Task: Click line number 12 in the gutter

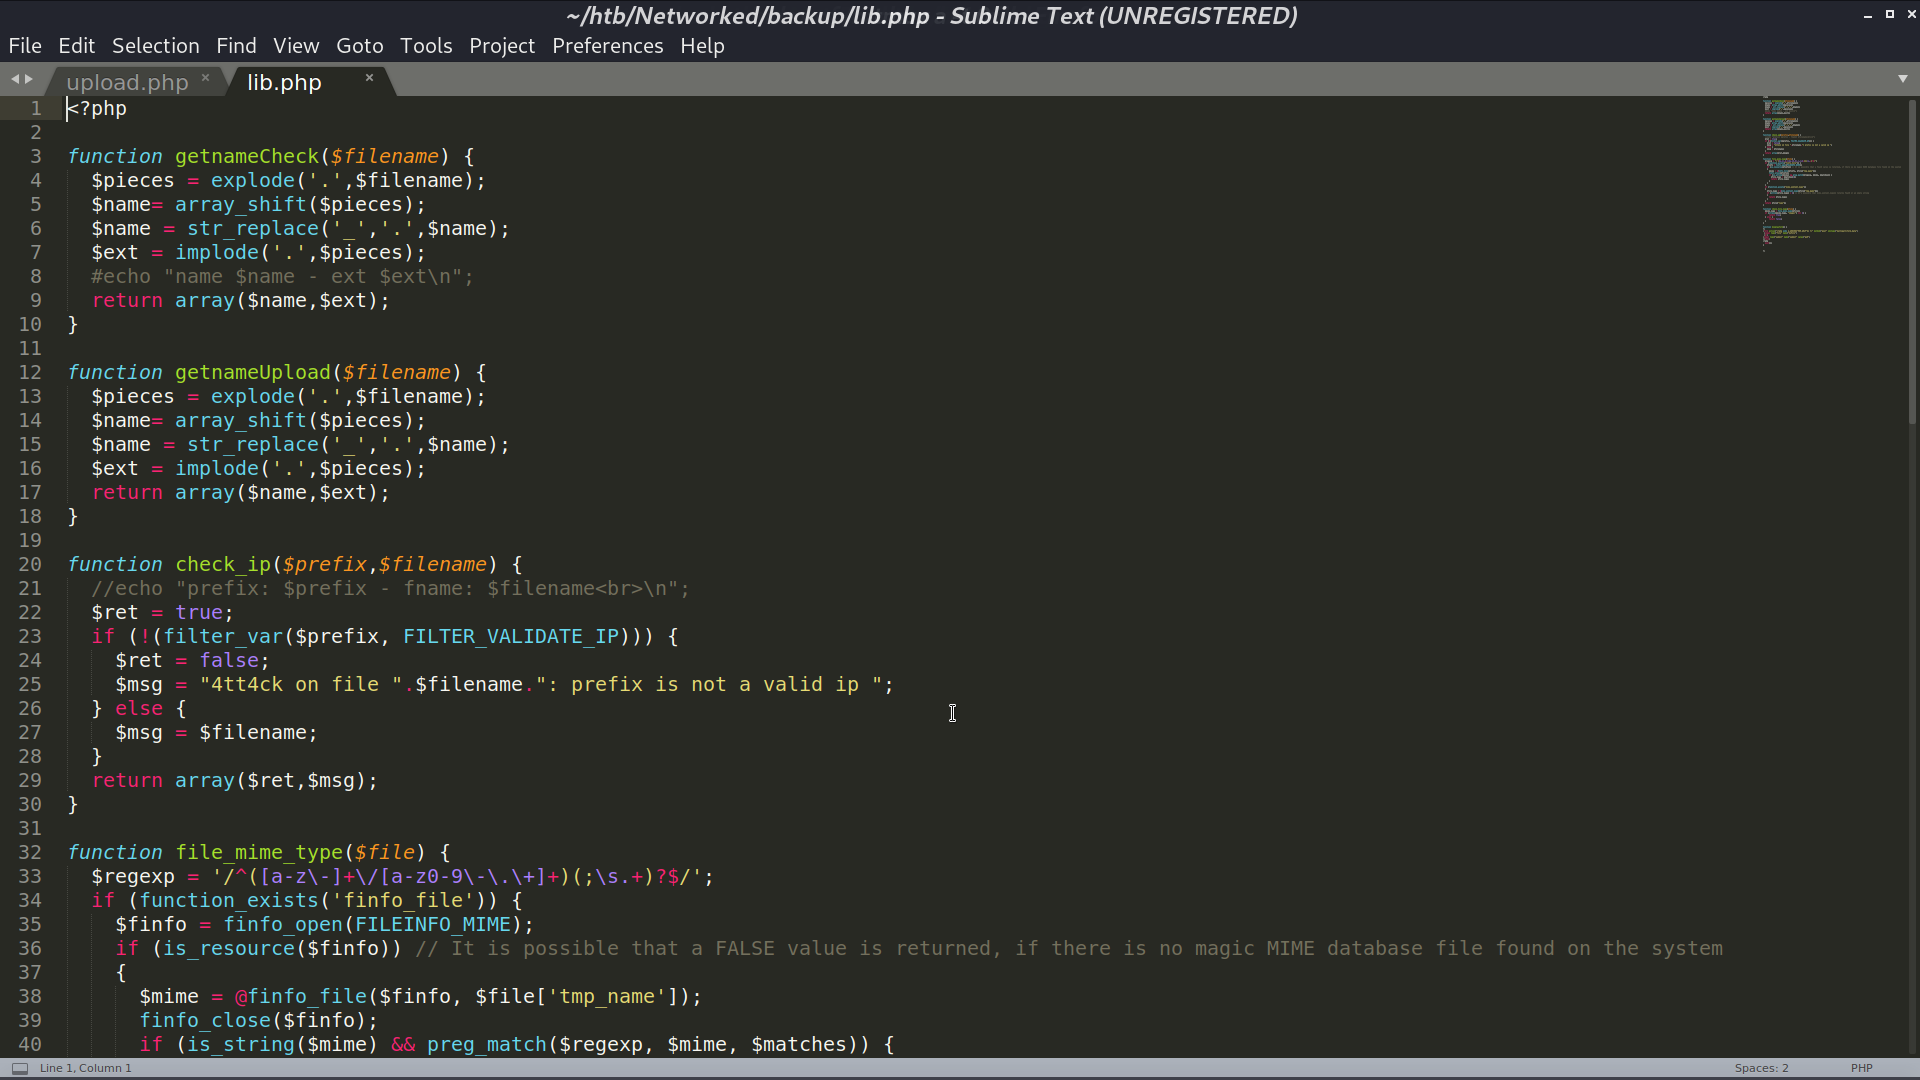Action: (x=30, y=372)
